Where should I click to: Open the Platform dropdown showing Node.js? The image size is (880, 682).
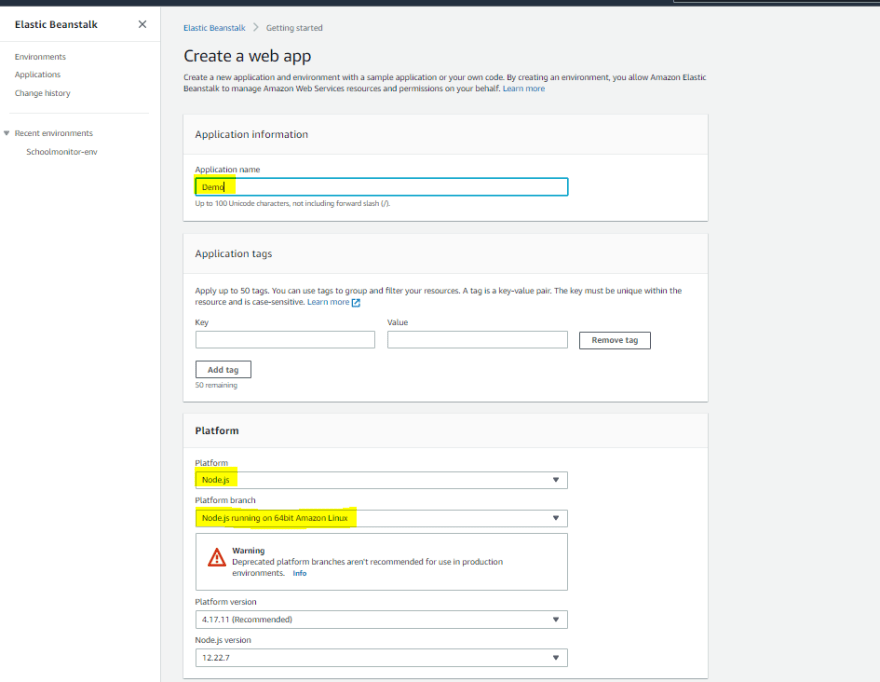382,480
